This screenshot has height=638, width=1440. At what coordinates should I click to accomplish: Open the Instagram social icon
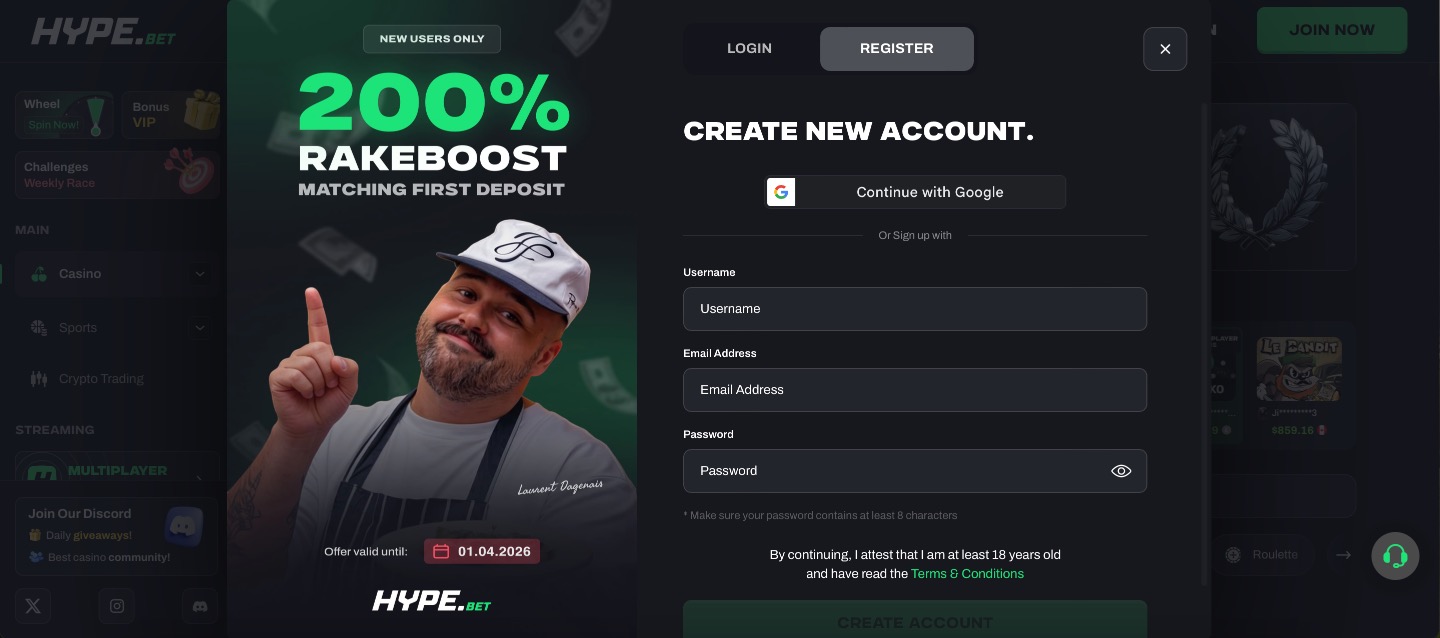[x=117, y=606]
